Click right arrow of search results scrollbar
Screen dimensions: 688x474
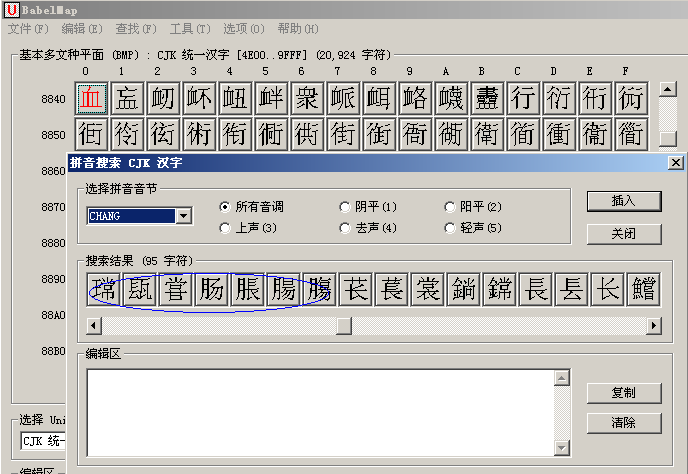click(x=654, y=326)
